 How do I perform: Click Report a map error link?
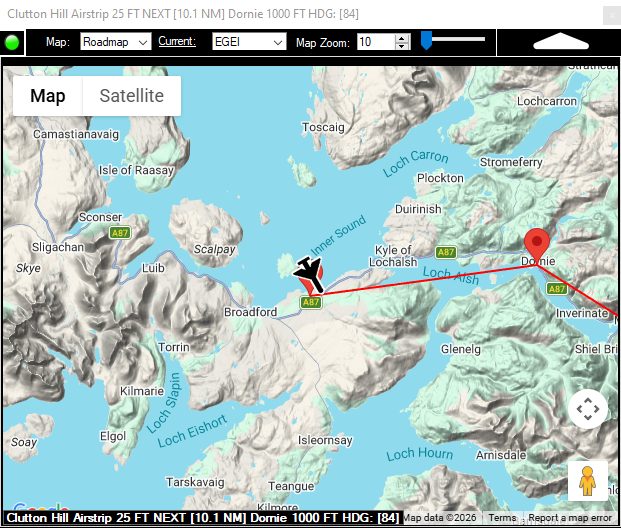pos(570,518)
